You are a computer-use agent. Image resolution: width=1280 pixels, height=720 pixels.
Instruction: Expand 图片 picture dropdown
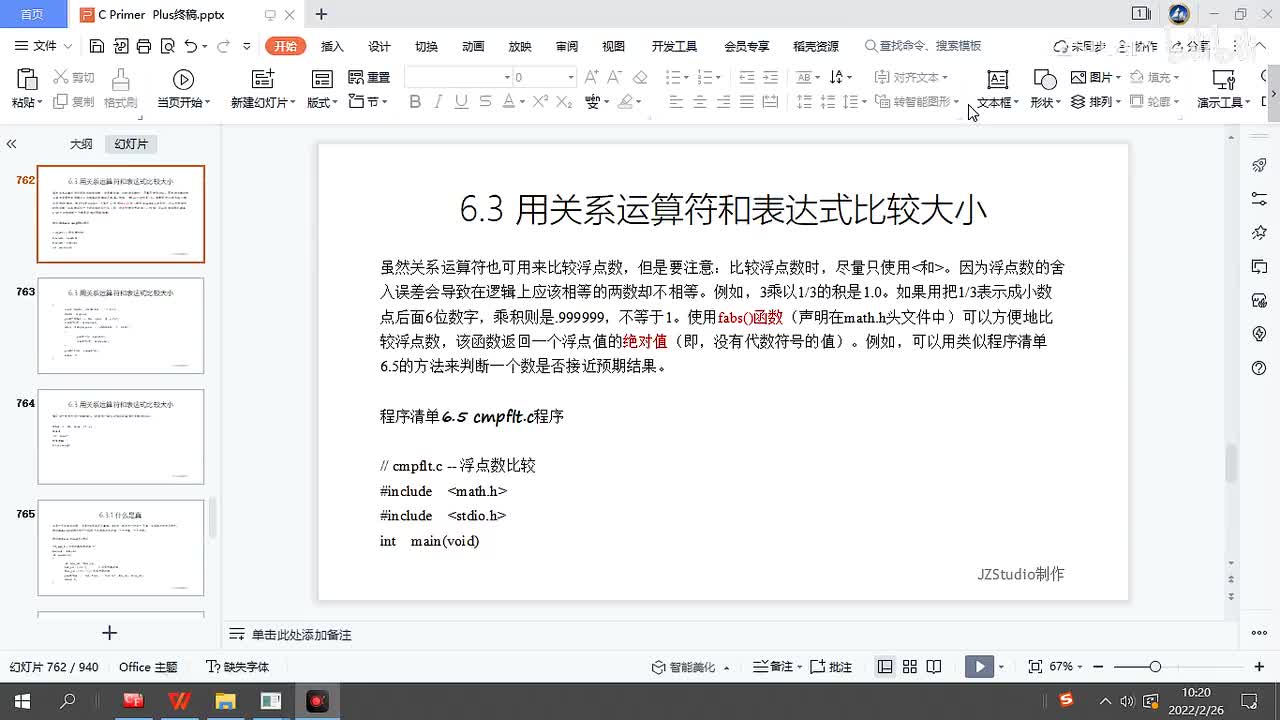pyautogui.click(x=1118, y=77)
